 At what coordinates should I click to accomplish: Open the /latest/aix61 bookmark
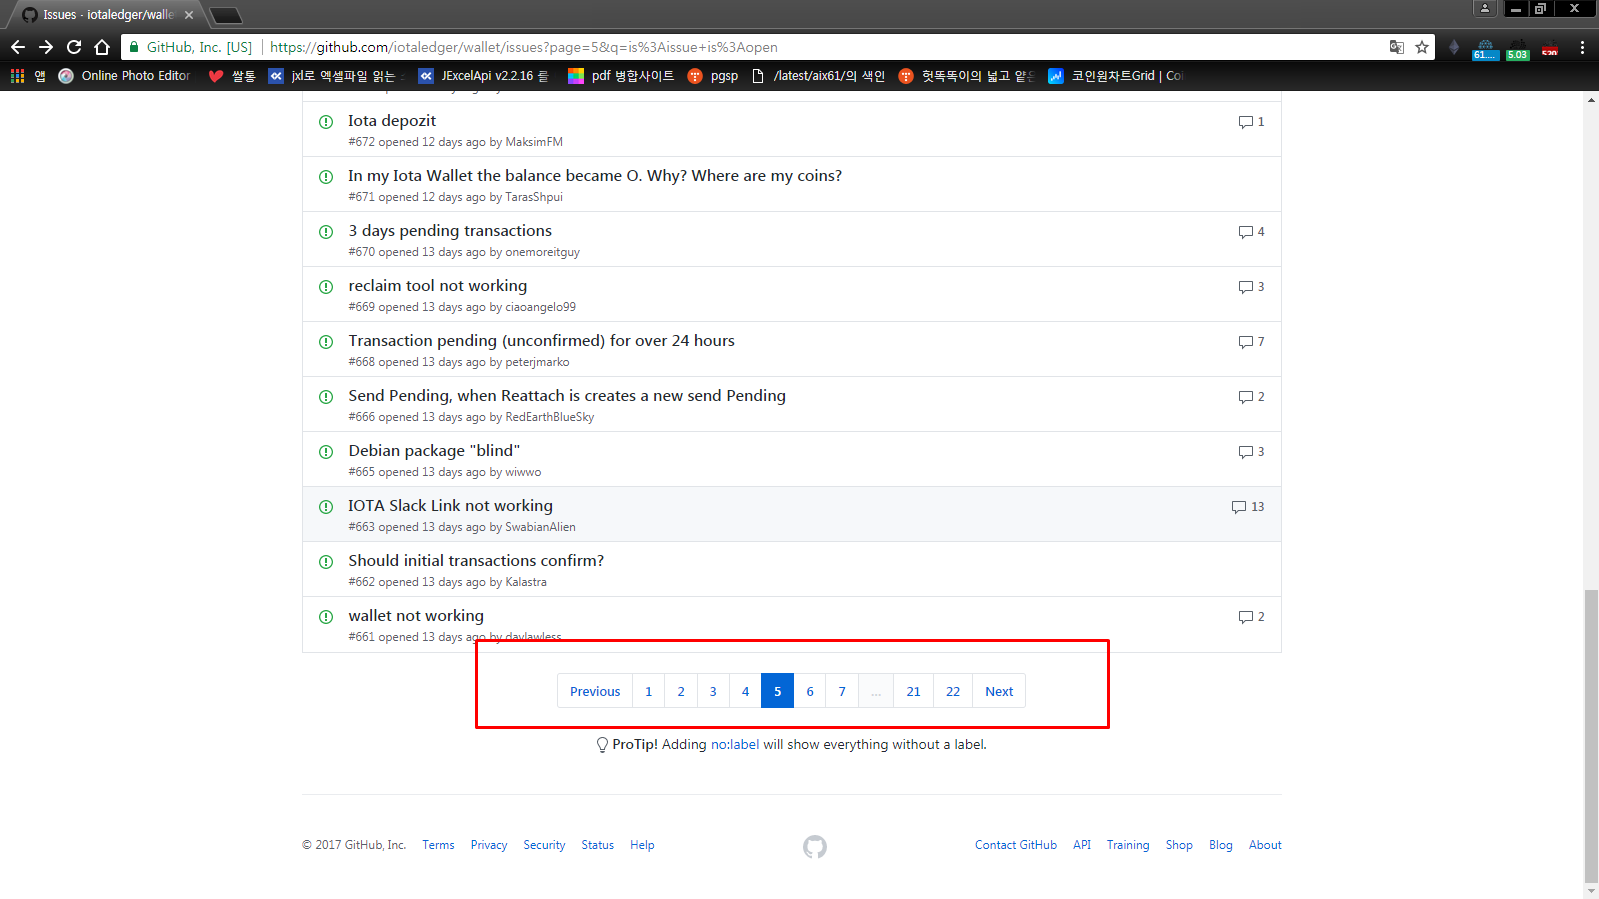pos(818,75)
